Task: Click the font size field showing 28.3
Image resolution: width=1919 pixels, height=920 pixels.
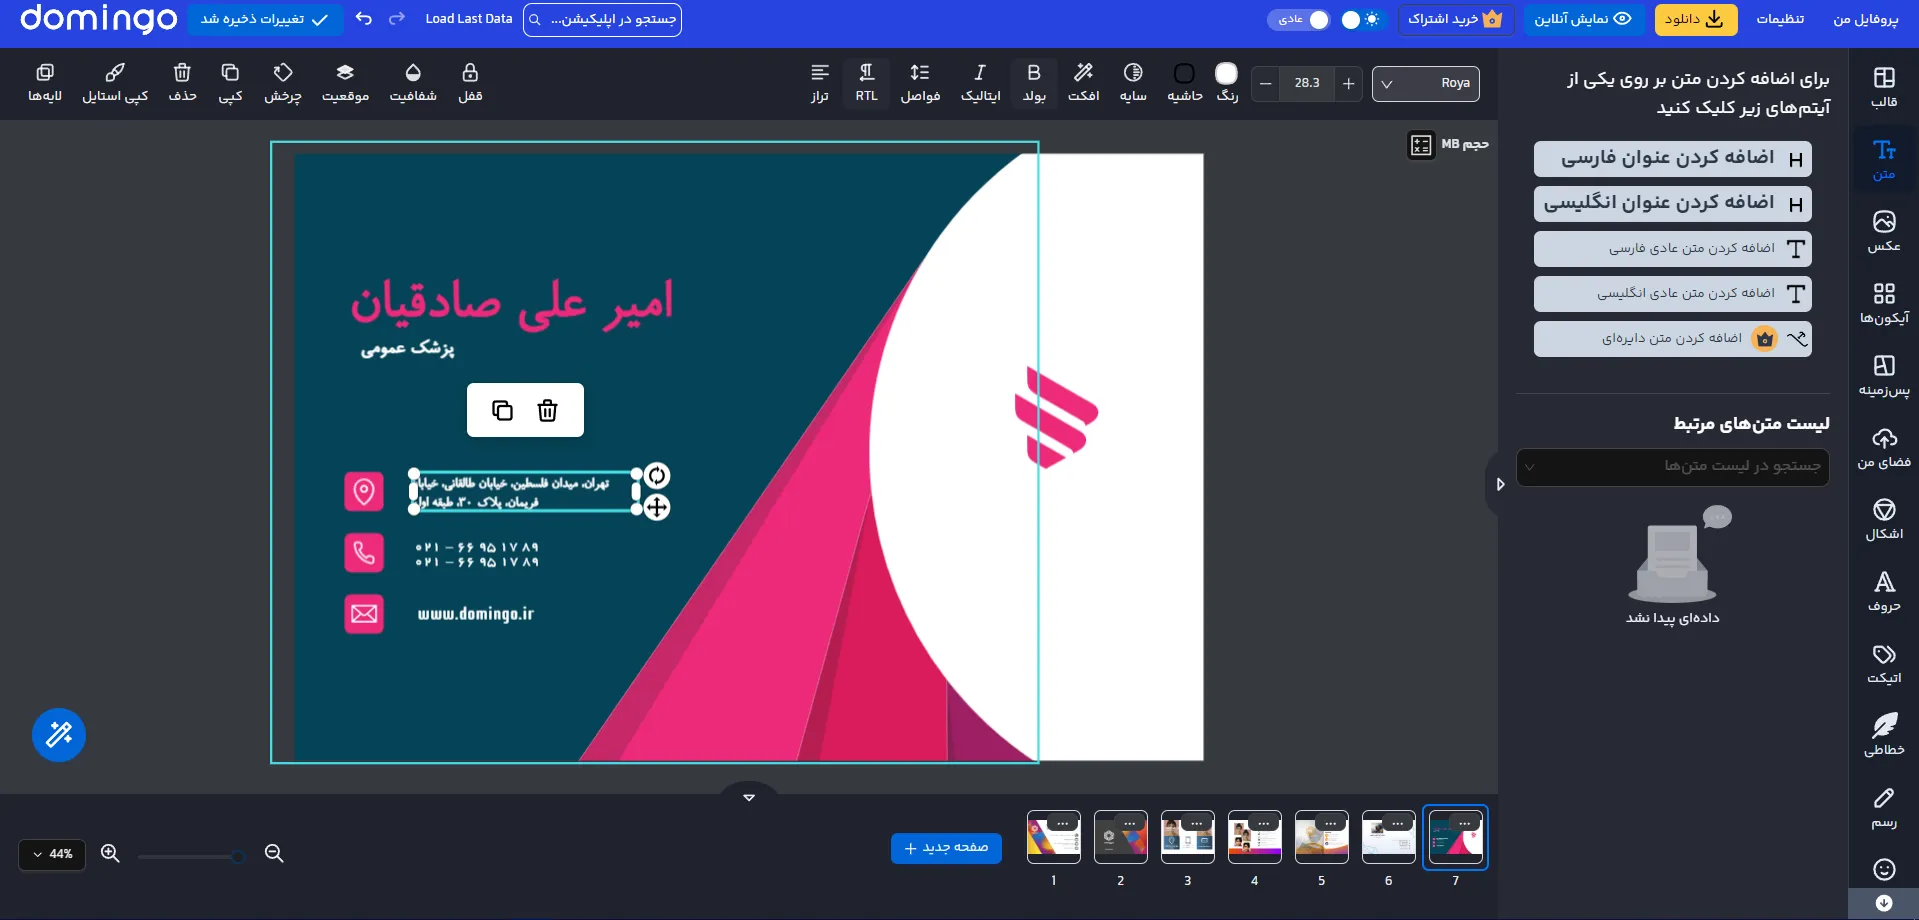Action: 1307,83
